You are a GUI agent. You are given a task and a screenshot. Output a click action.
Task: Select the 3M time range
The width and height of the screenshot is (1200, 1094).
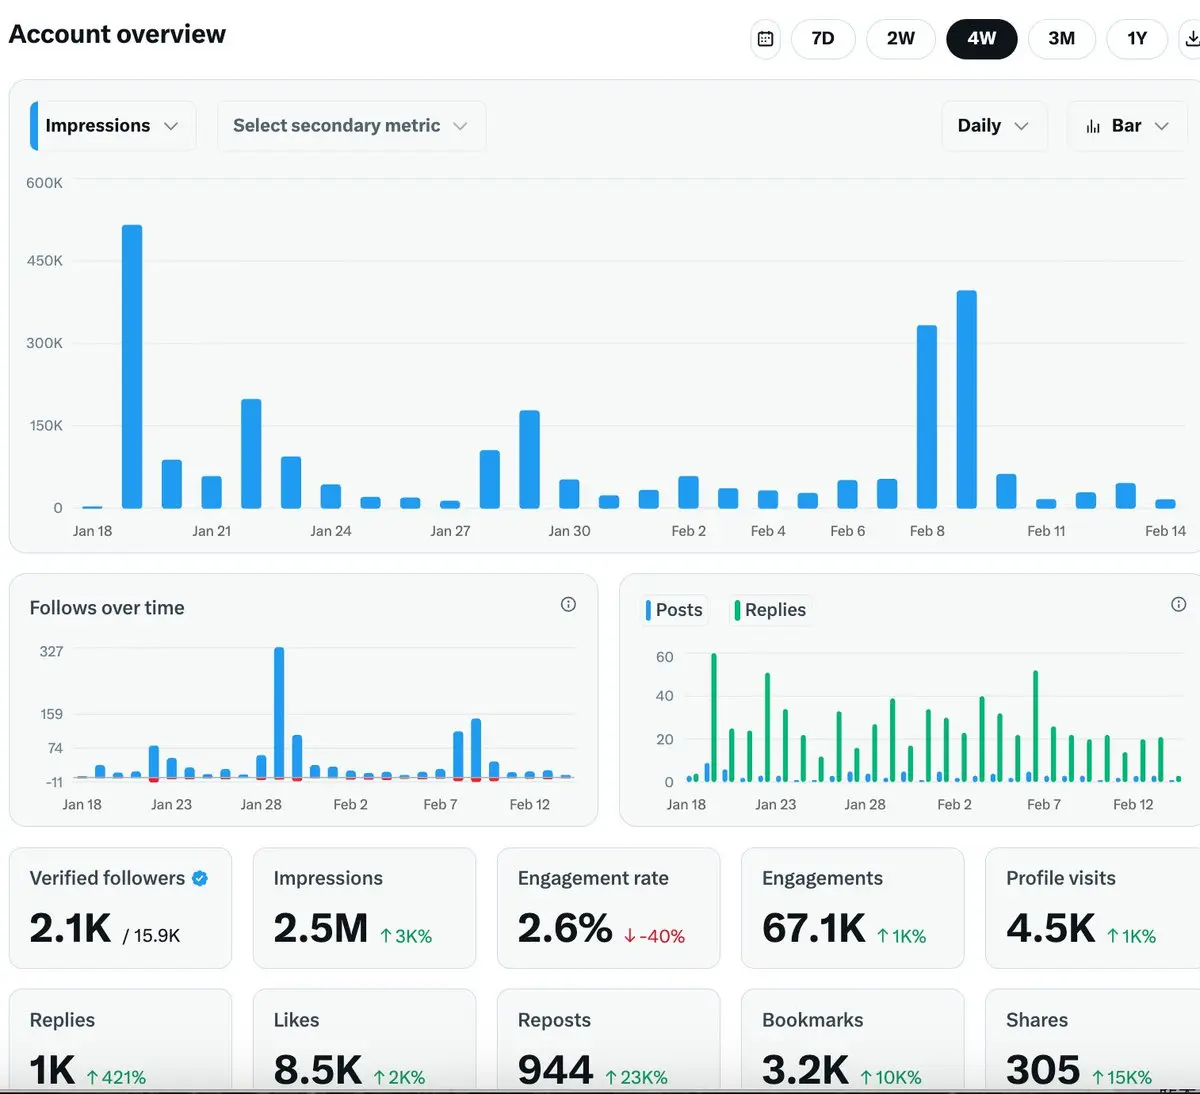coord(1061,39)
